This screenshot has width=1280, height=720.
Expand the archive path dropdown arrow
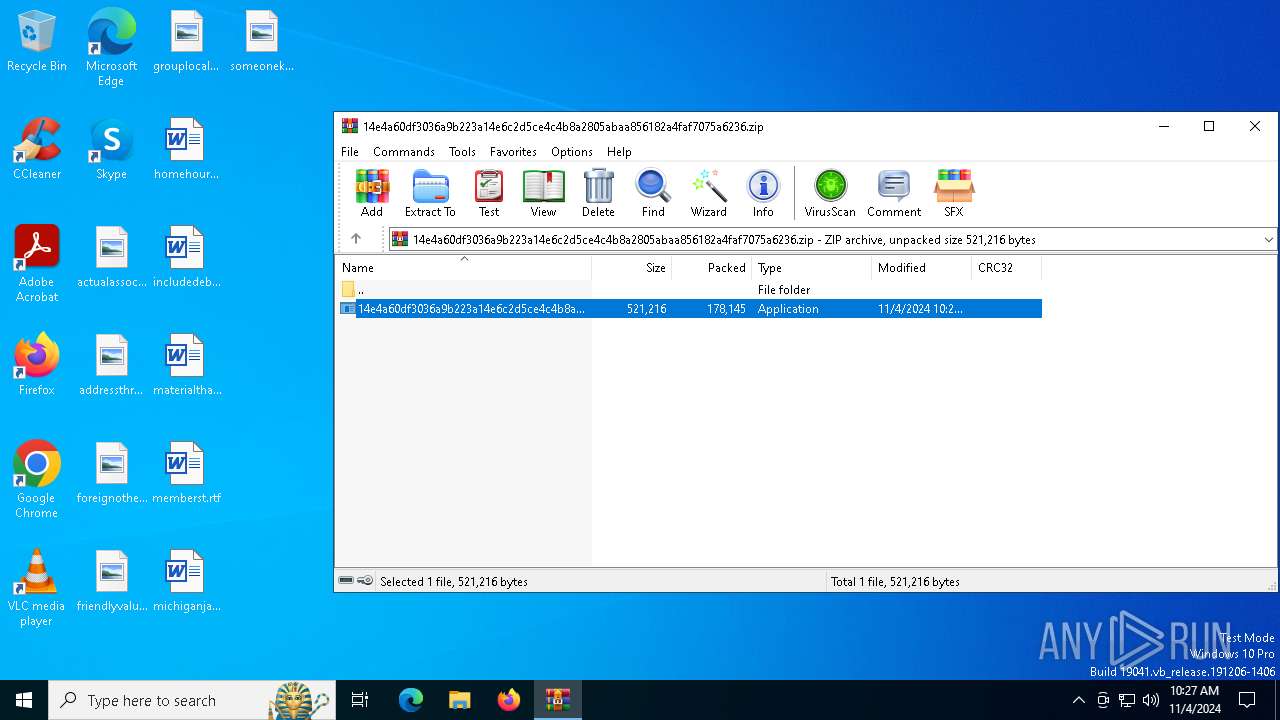point(1268,240)
